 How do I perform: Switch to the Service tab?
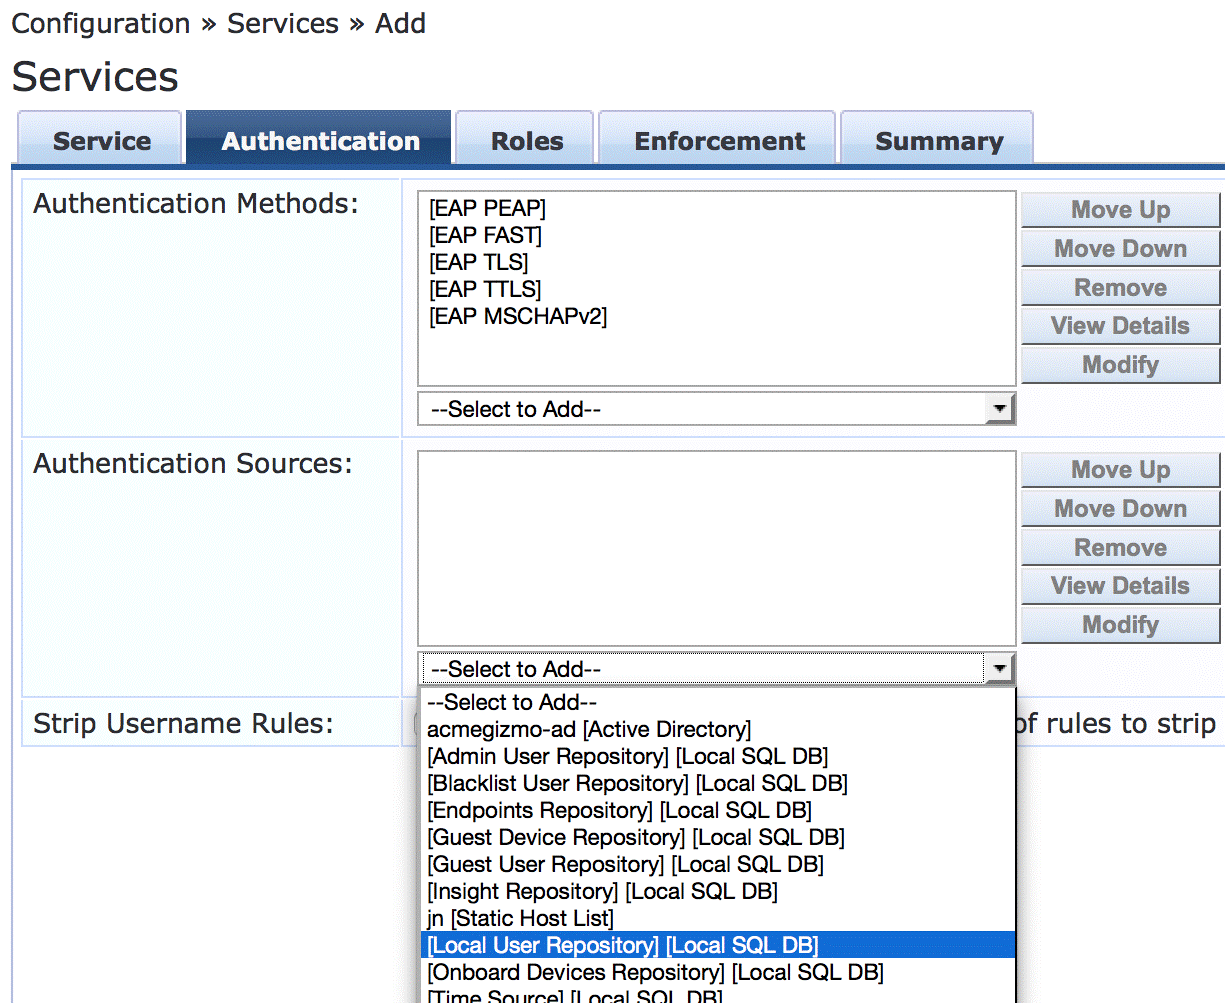[101, 141]
